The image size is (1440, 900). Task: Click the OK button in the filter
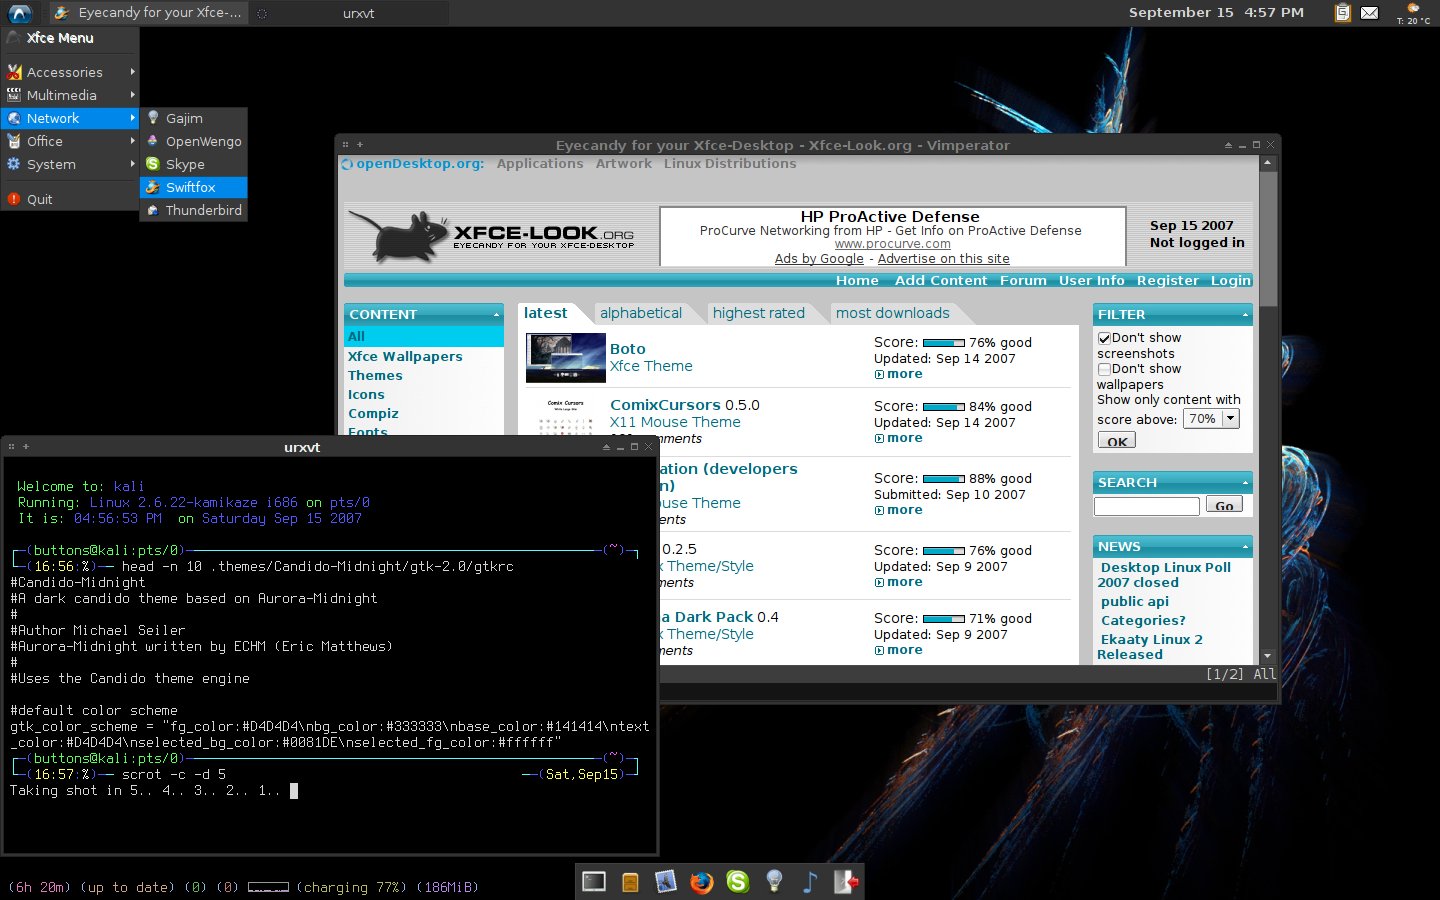[x=1117, y=441]
